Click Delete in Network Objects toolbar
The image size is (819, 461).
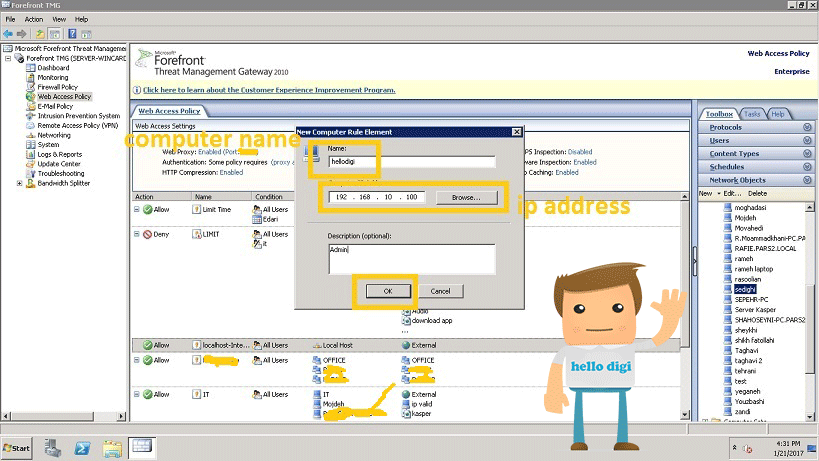(757, 194)
